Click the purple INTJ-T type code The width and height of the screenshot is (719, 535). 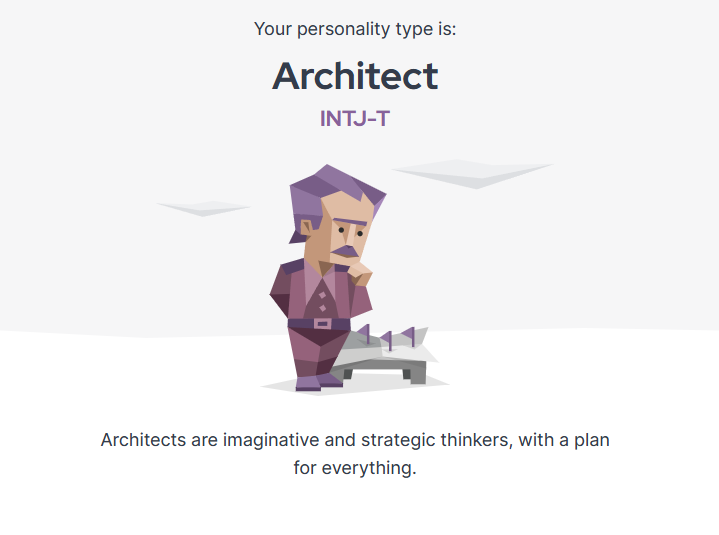355,119
